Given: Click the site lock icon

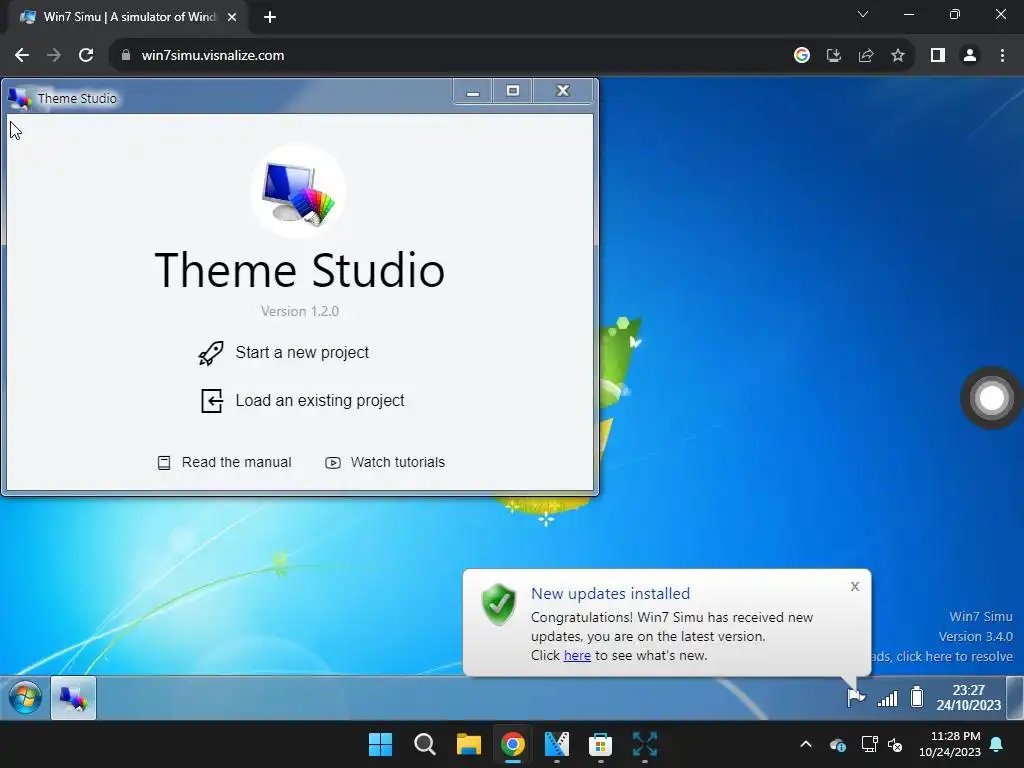Looking at the screenshot, I should (x=125, y=56).
